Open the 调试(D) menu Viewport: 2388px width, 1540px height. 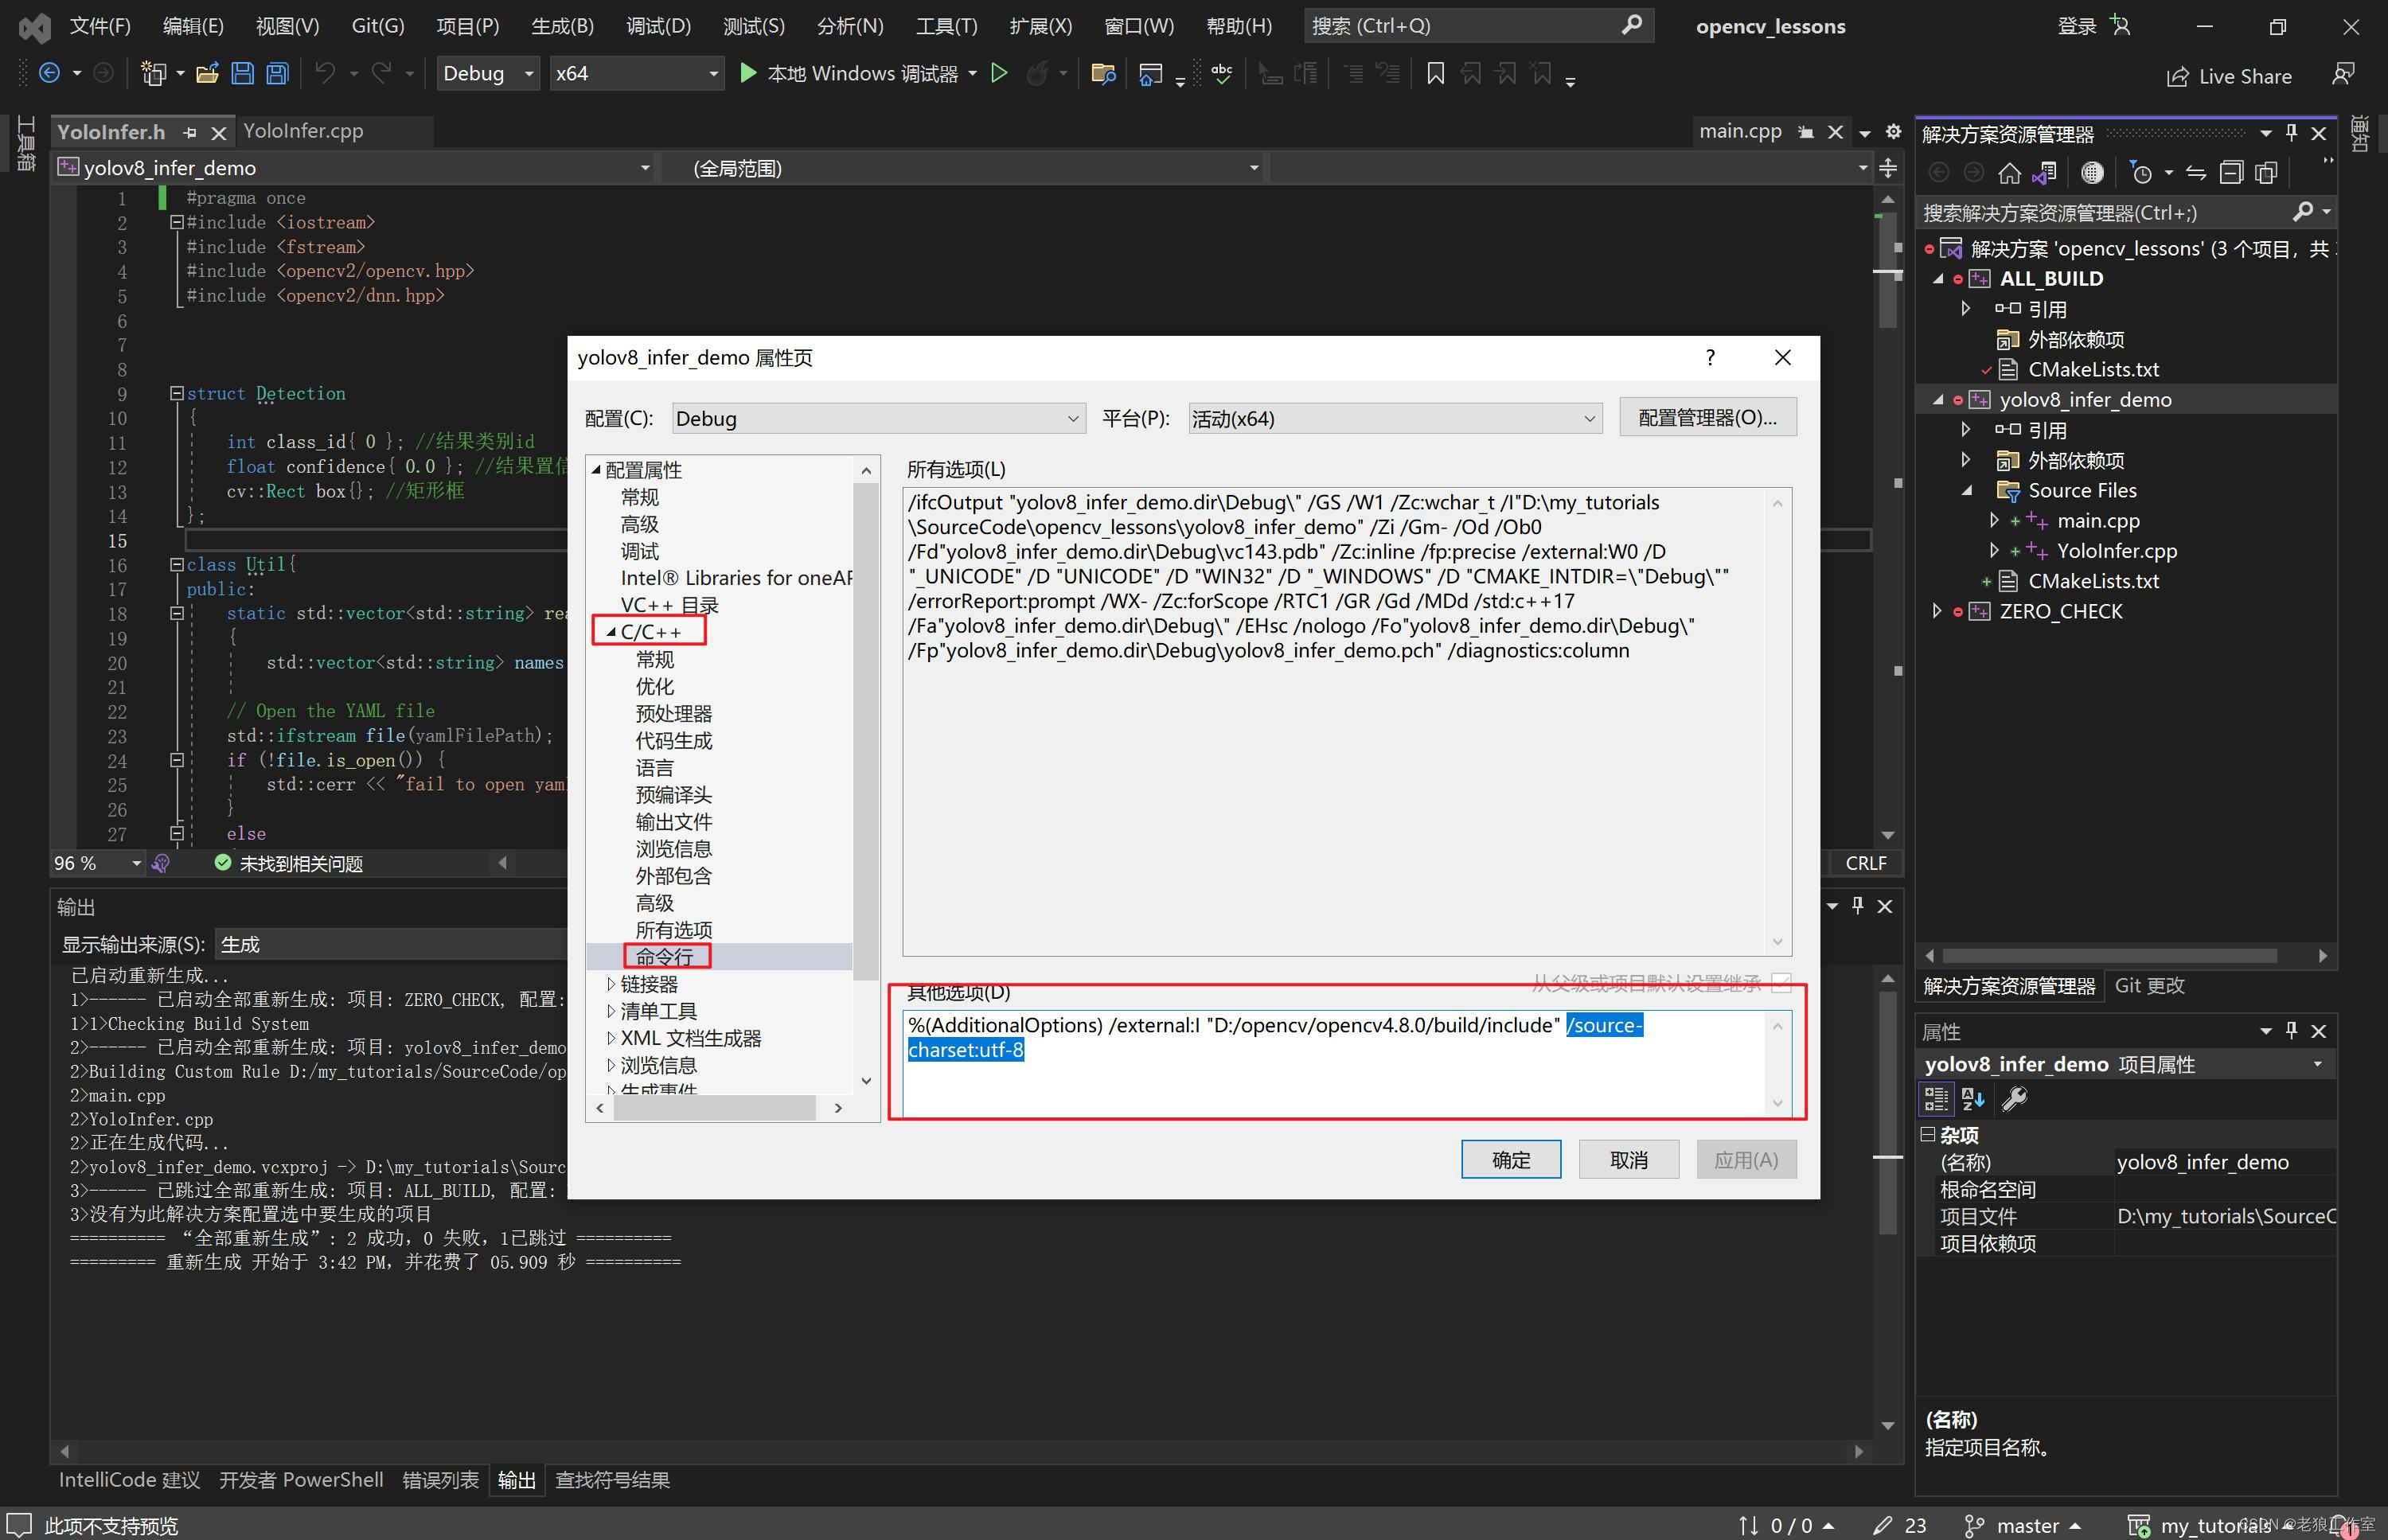(x=658, y=26)
